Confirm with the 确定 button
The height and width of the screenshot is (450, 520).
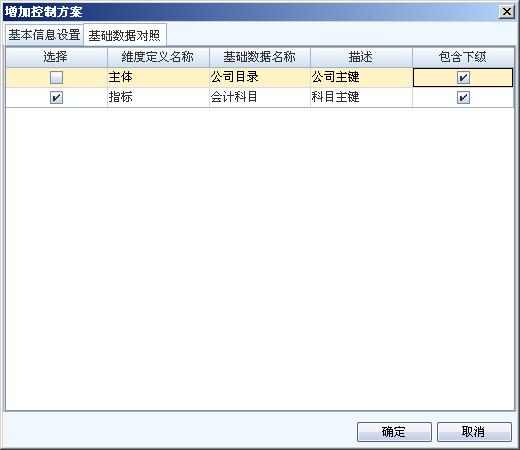(394, 432)
